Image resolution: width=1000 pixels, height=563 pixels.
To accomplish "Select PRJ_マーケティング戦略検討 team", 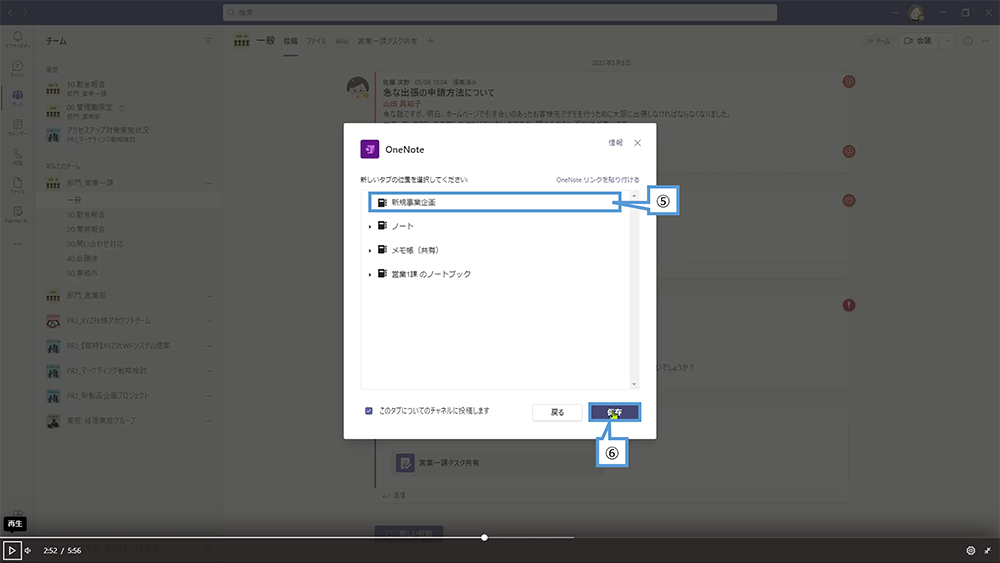I will coord(107,370).
